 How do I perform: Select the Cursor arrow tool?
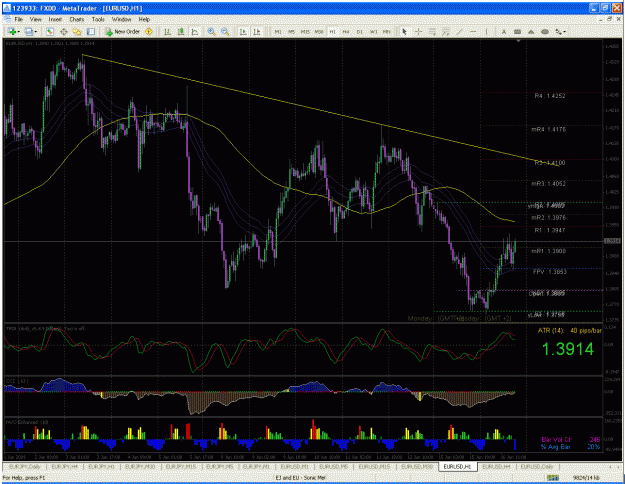405,31
